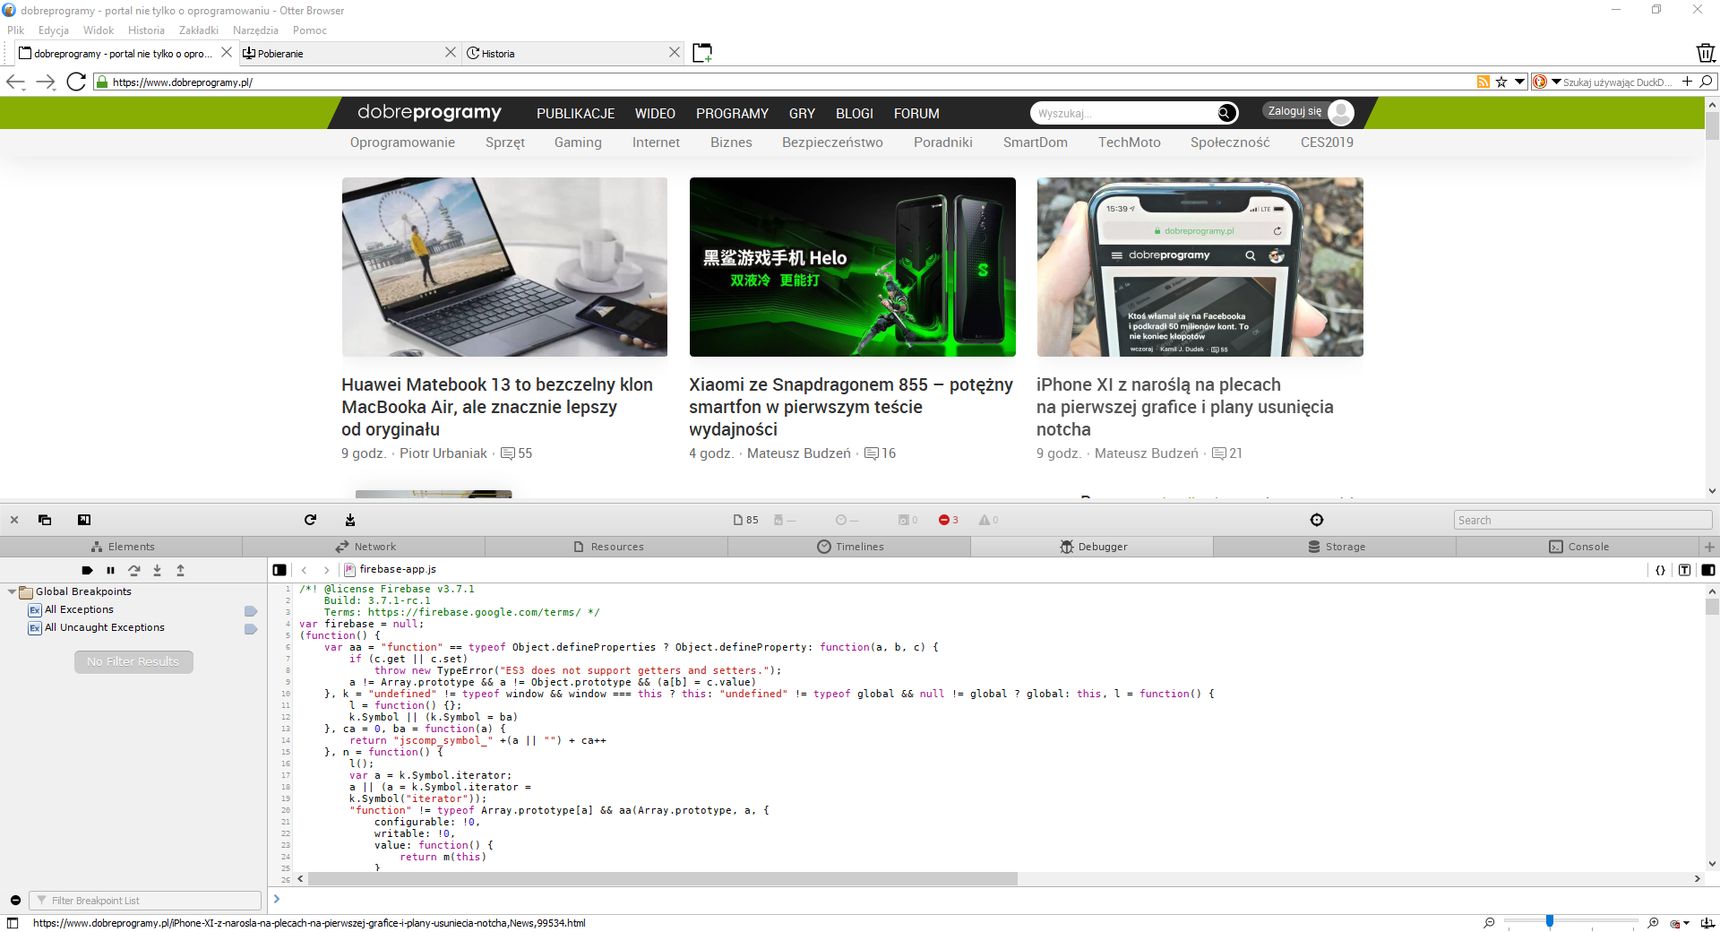Pause script execution in the debugger

tap(110, 571)
